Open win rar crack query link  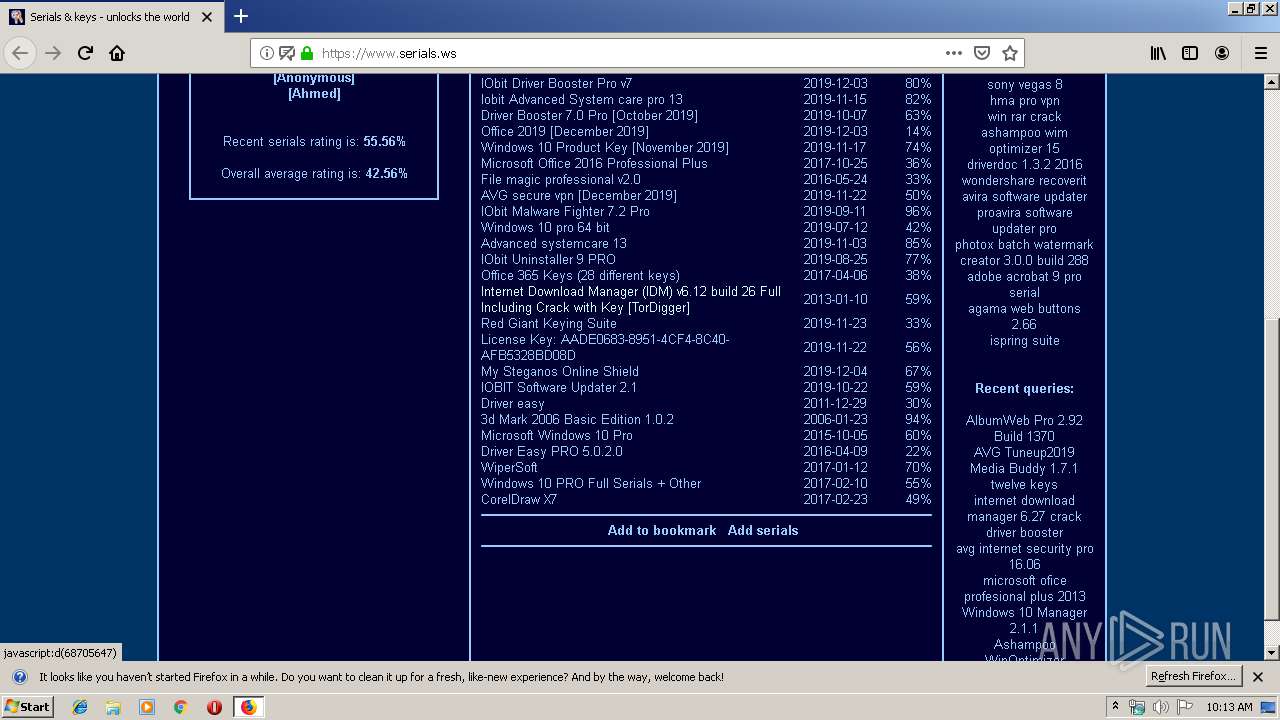click(1025, 116)
